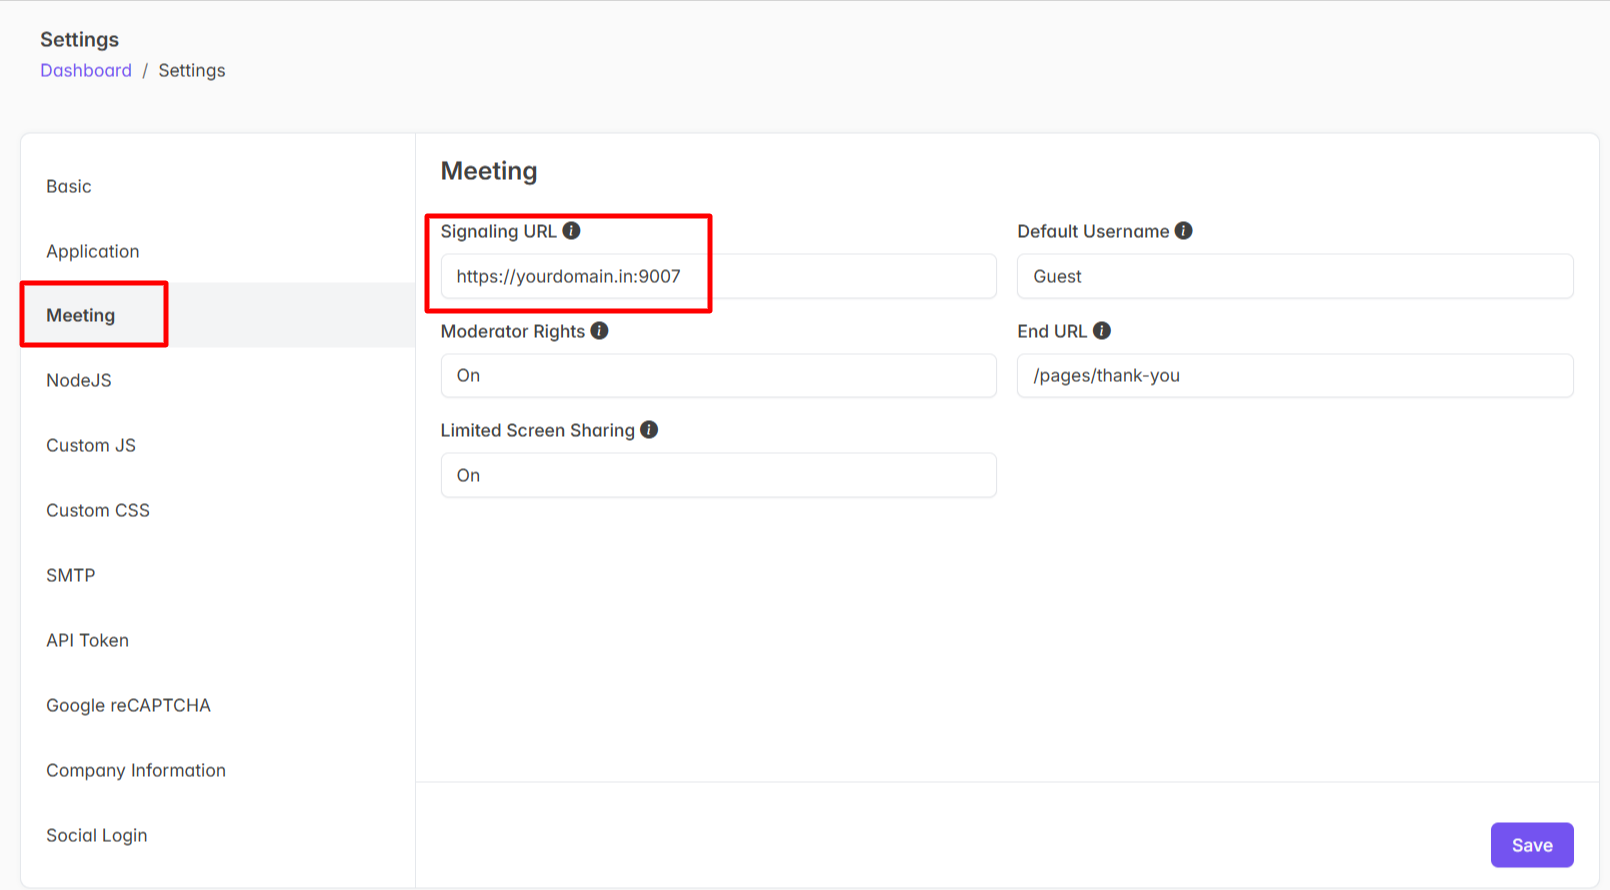This screenshot has width=1610, height=890.
Task: Open the Social Login settings tab
Action: [x=97, y=836]
